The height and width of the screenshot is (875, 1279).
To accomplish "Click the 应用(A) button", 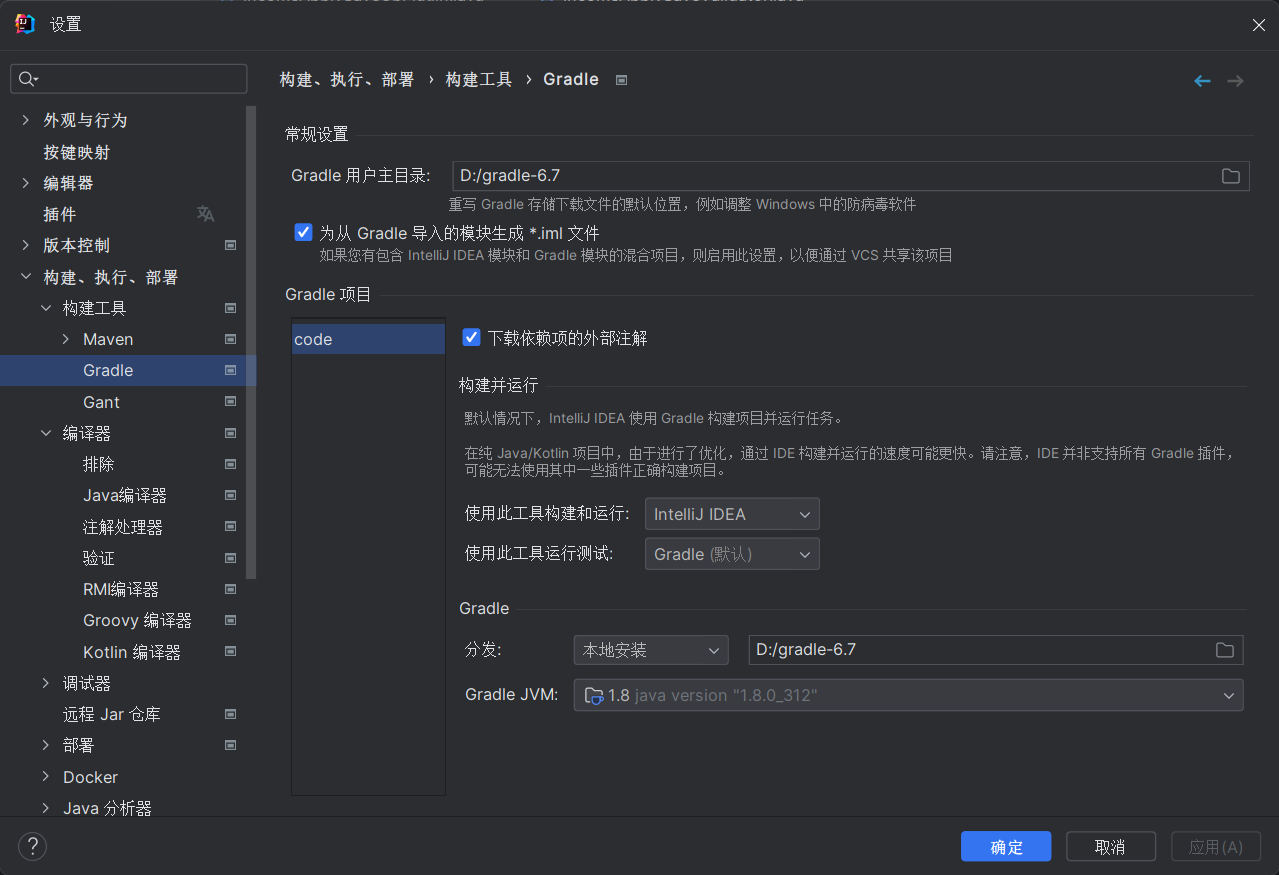I will [x=1216, y=847].
